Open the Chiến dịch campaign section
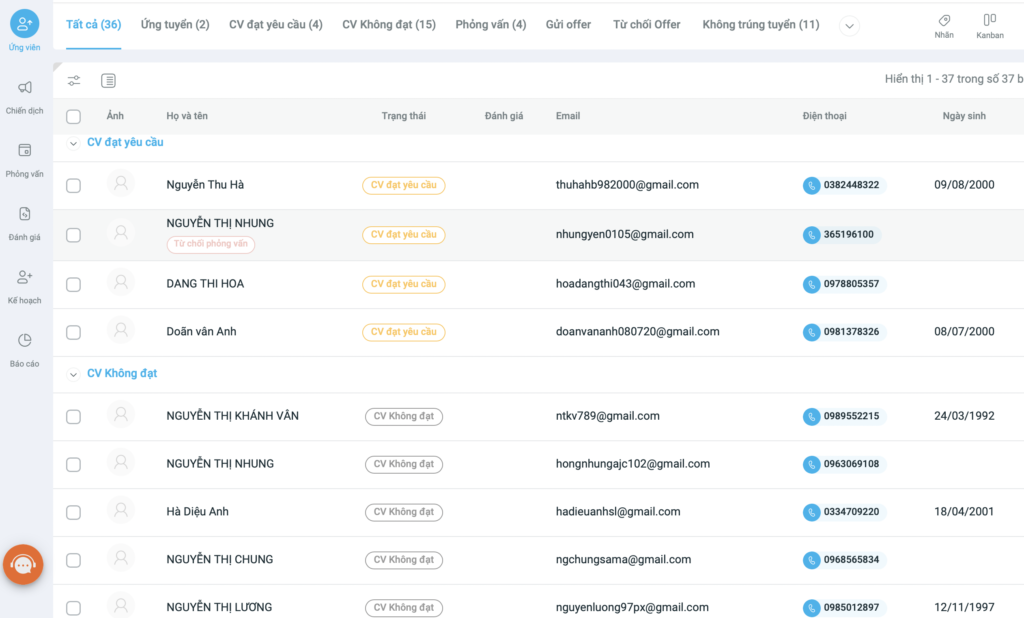Screen dimensions: 1024x618 [25, 97]
